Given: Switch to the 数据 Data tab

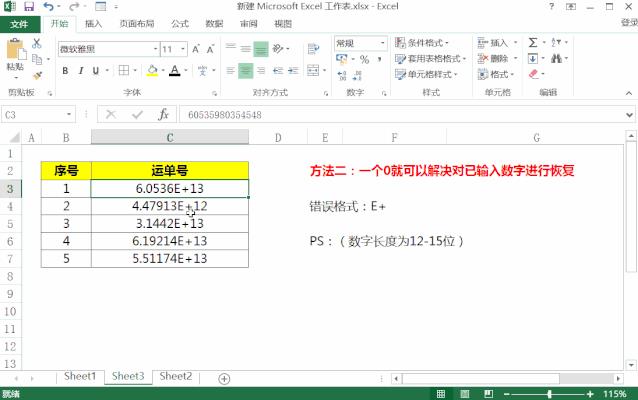Looking at the screenshot, I should [214, 24].
